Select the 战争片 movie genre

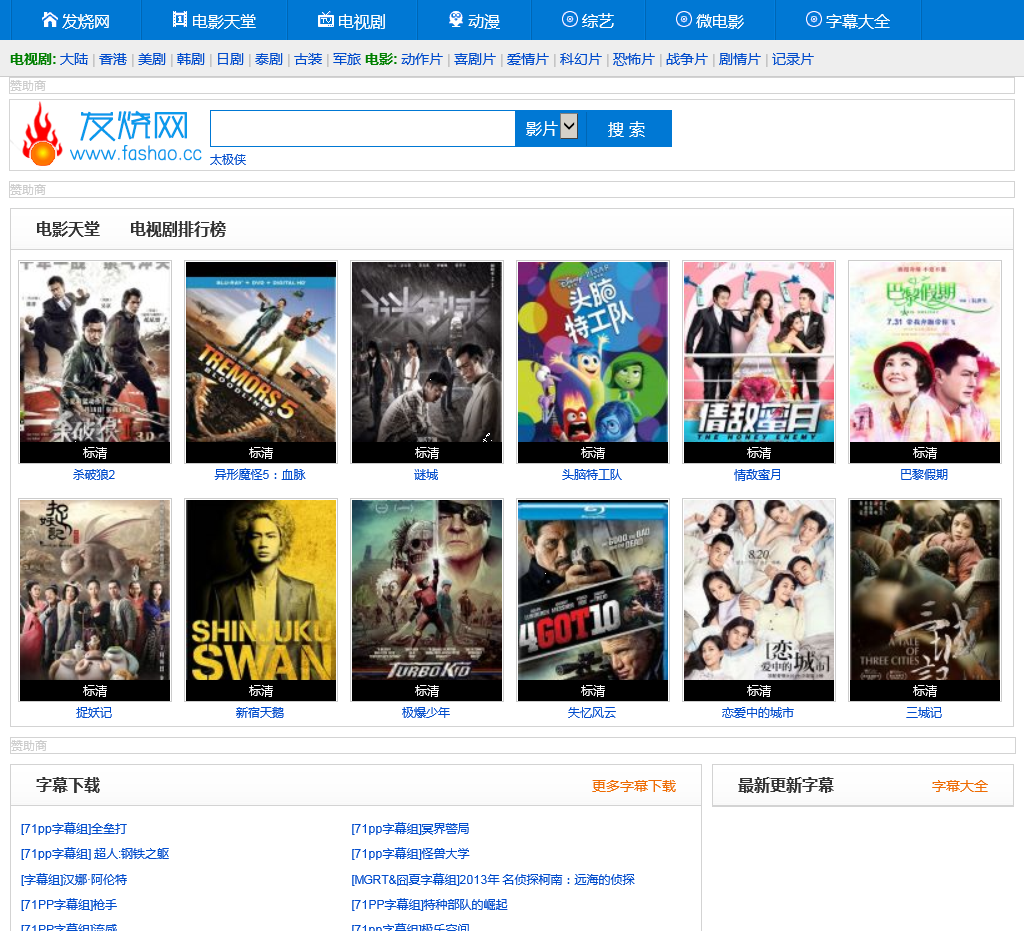tap(686, 59)
